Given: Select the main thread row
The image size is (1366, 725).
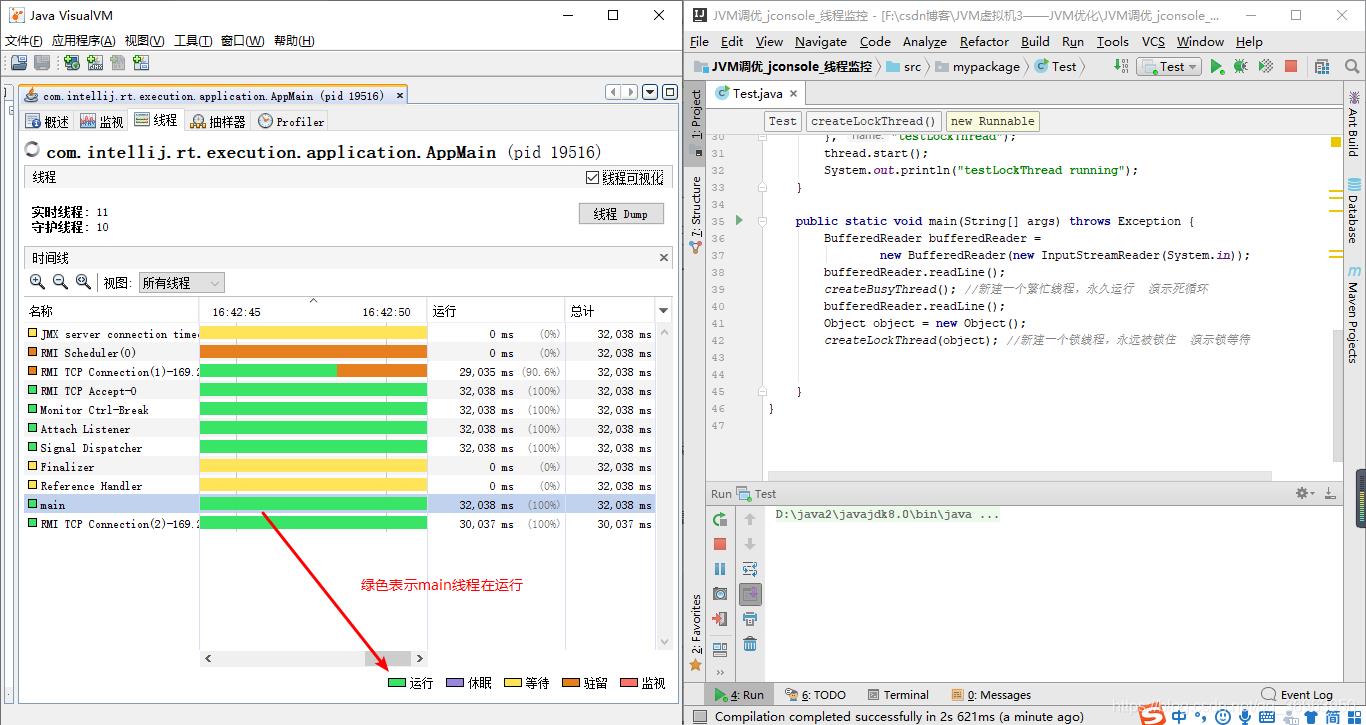Looking at the screenshot, I should 340,505.
